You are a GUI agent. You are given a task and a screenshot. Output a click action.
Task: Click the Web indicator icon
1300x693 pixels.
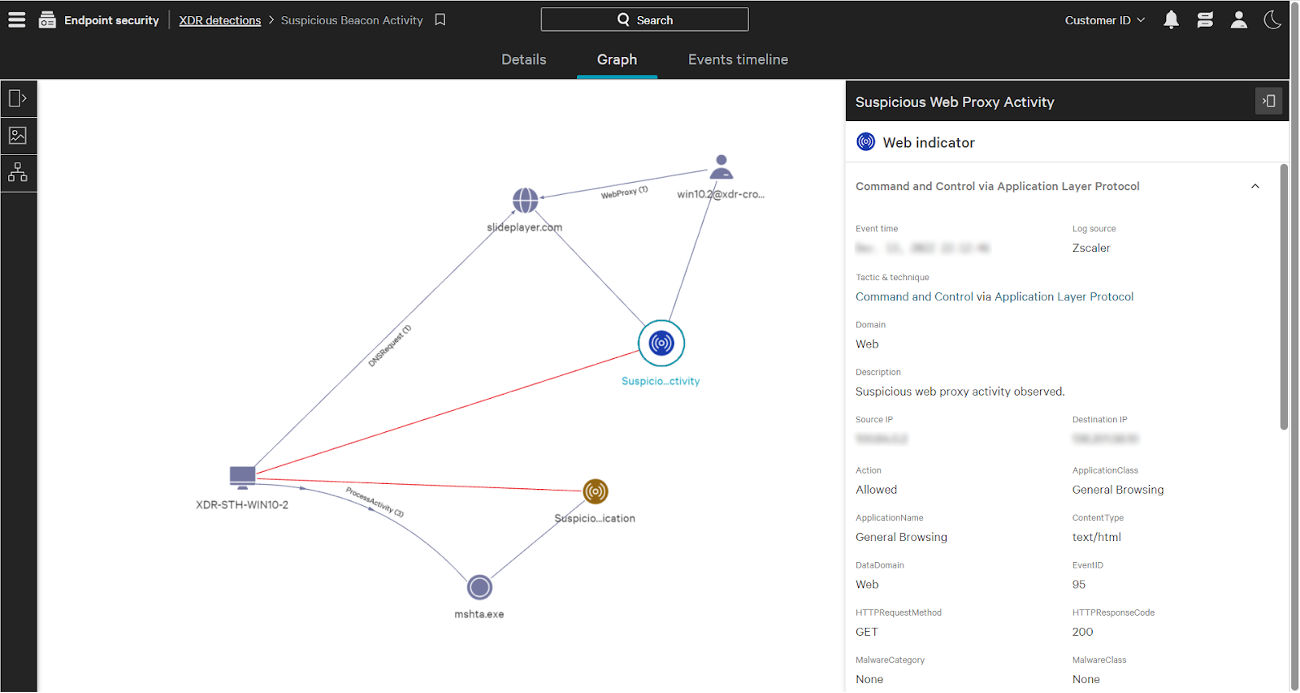[x=866, y=142]
